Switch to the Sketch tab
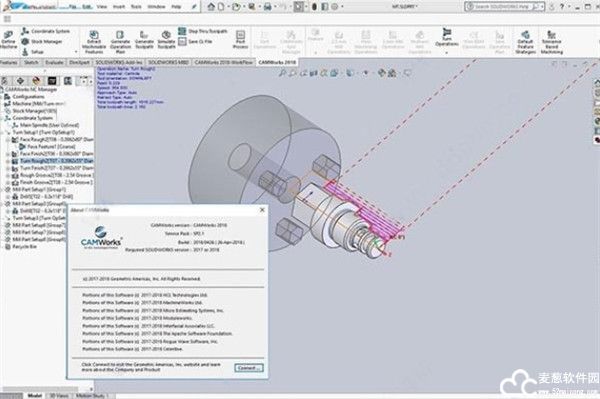 coord(31,62)
